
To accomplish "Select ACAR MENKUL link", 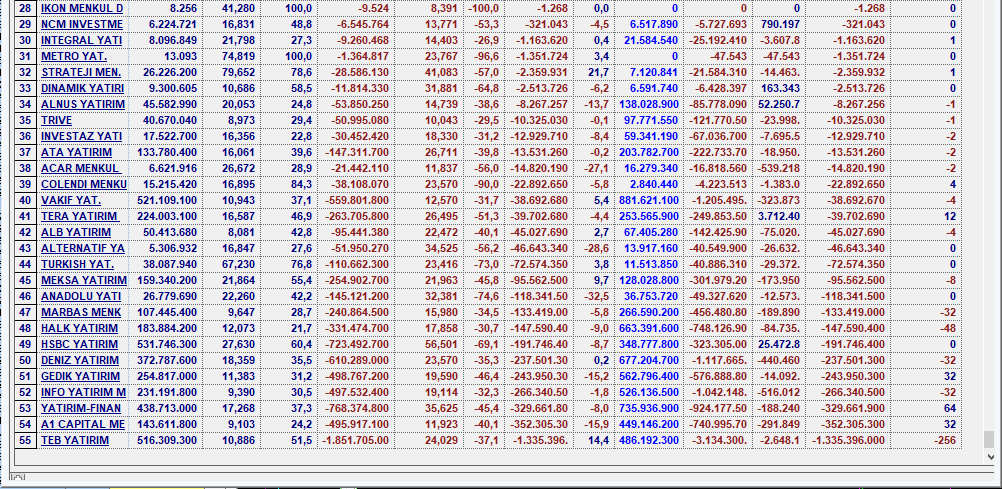I will point(81,168).
